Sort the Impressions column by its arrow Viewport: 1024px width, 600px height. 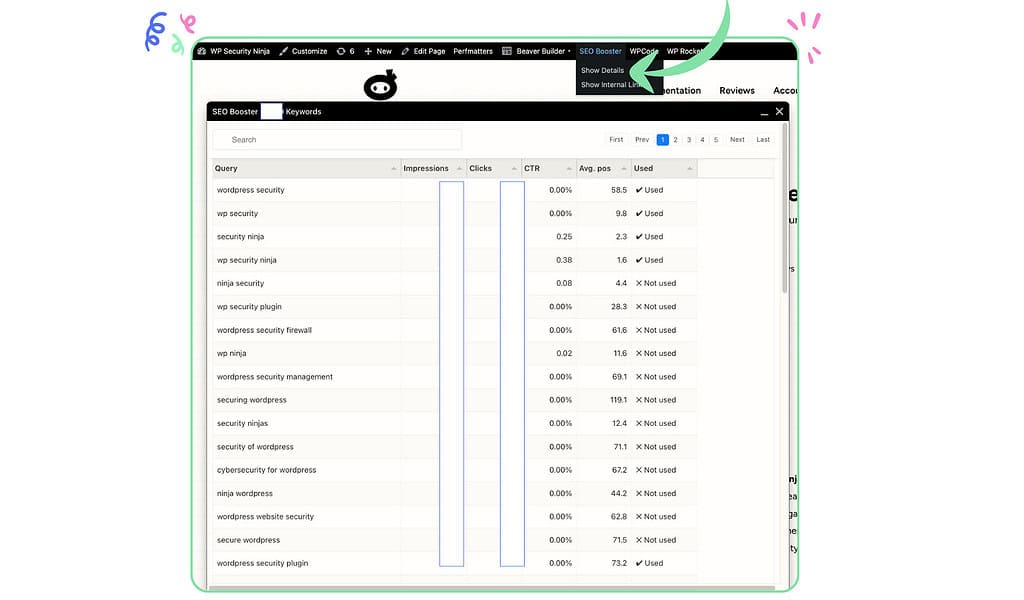coord(459,168)
